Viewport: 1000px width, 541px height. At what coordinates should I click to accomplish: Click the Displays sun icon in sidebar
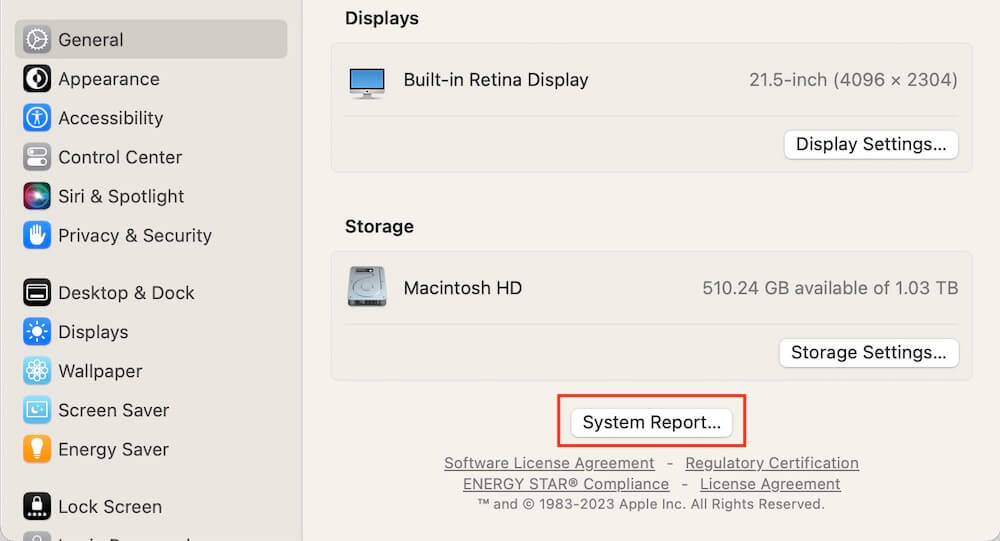tap(37, 332)
